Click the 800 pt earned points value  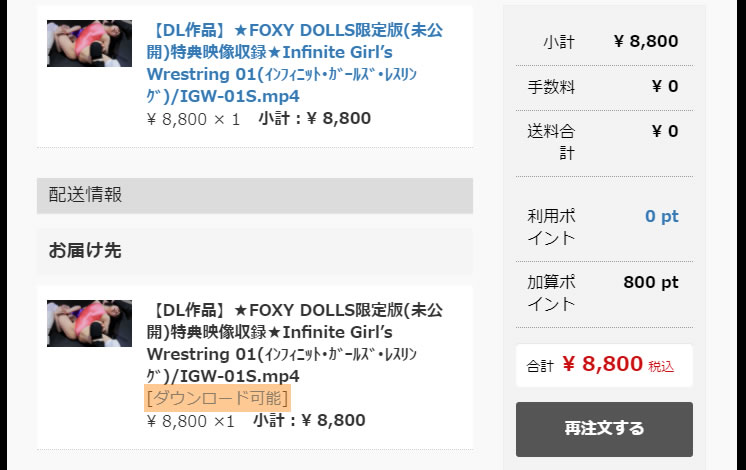click(651, 282)
